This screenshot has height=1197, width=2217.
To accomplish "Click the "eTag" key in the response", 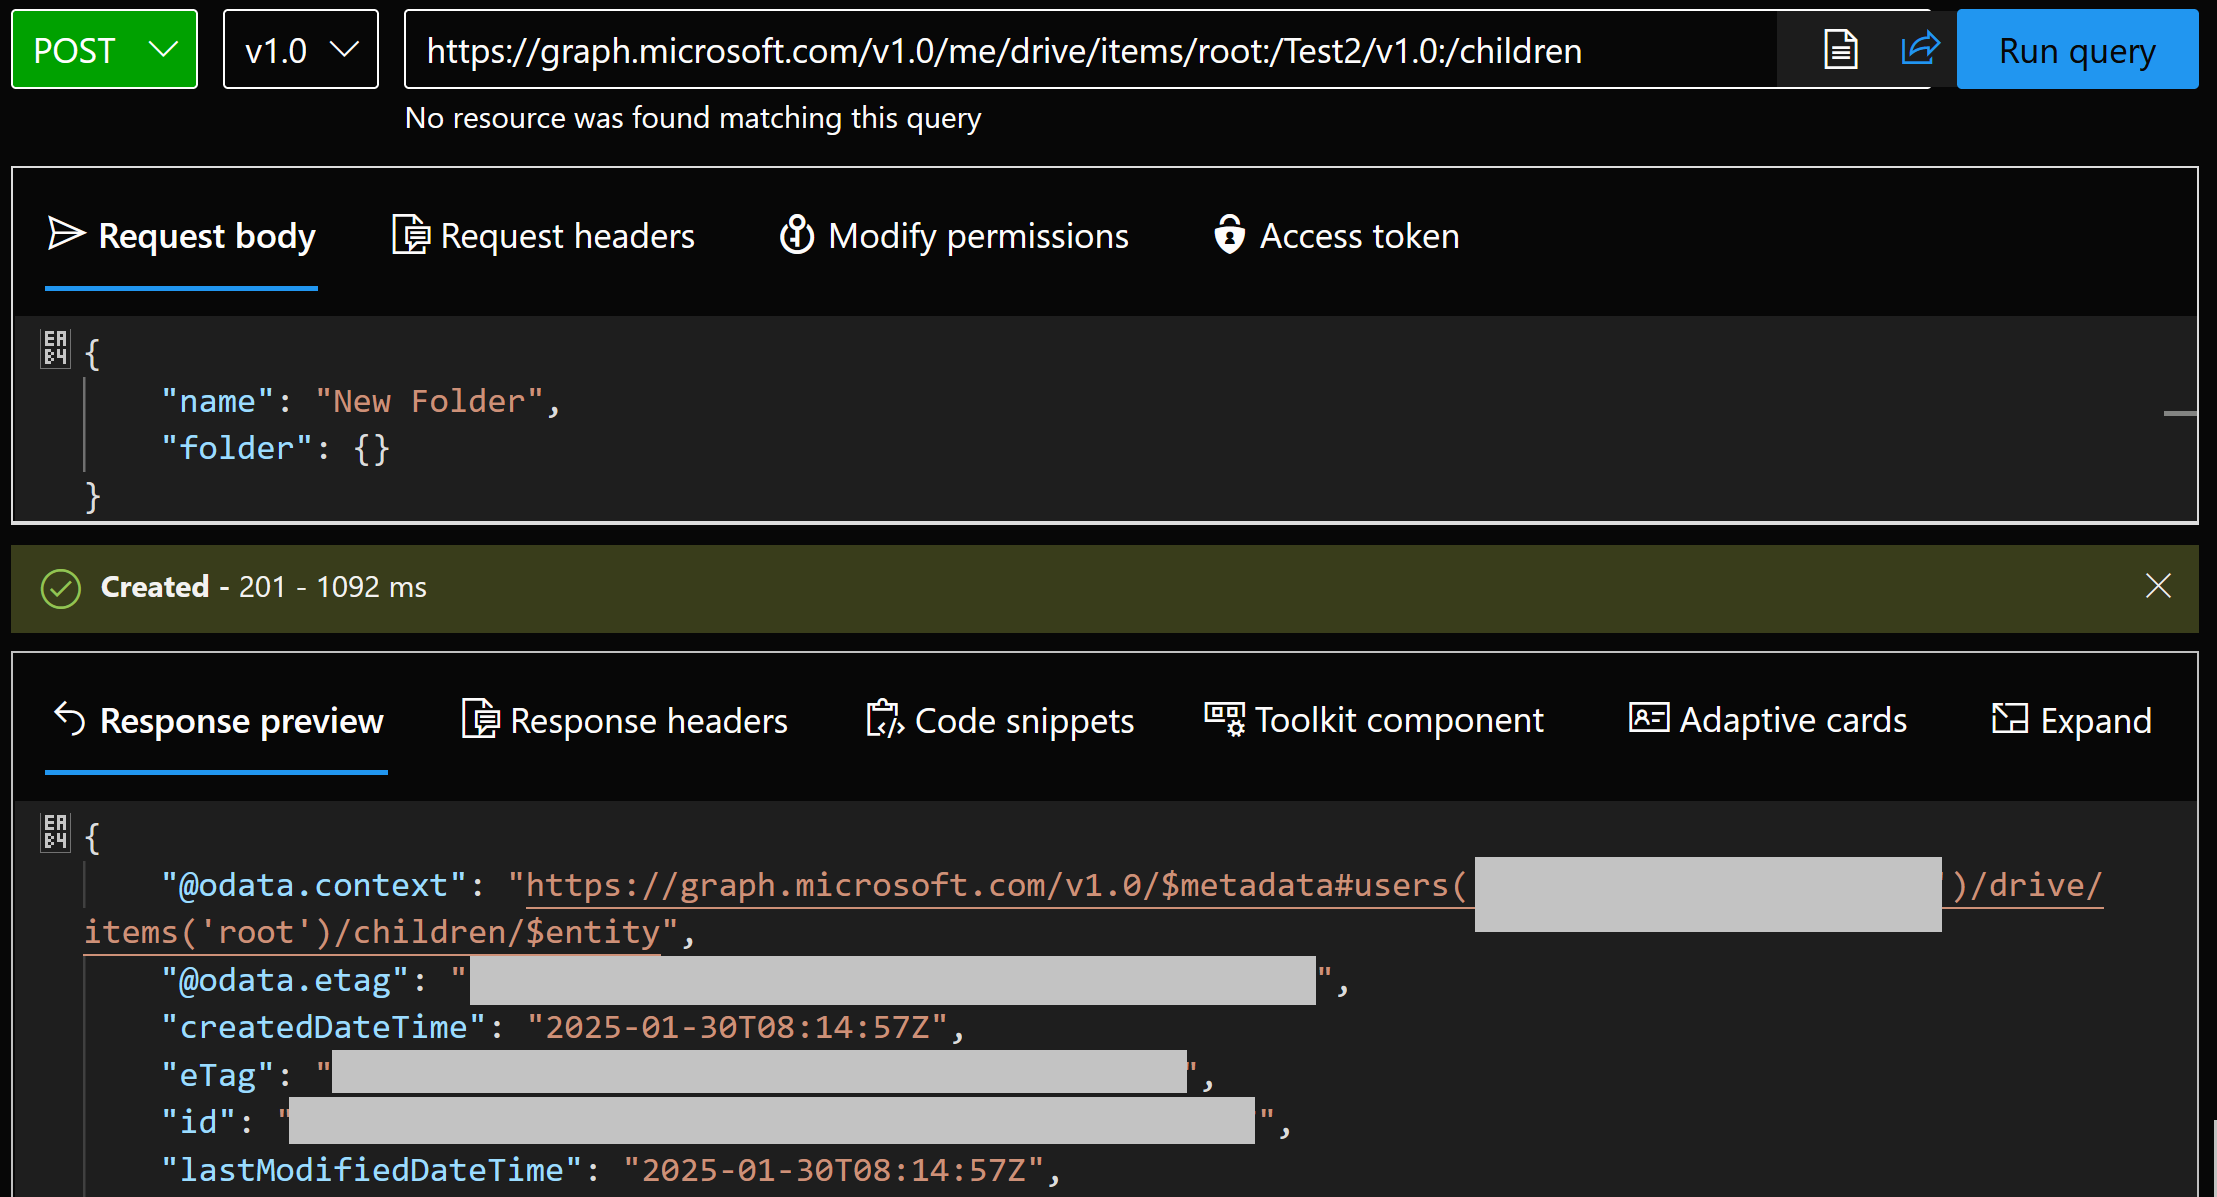I will [x=218, y=1075].
